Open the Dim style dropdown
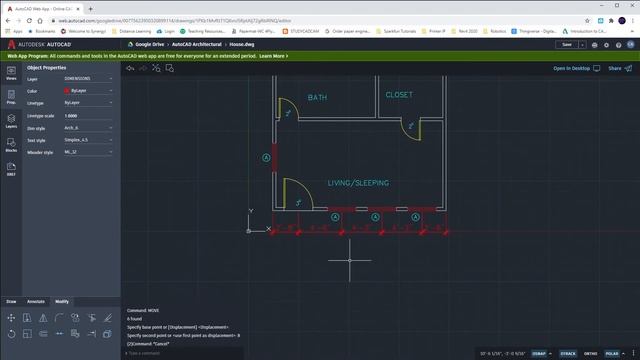This screenshot has height=360, width=640. (x=88, y=128)
